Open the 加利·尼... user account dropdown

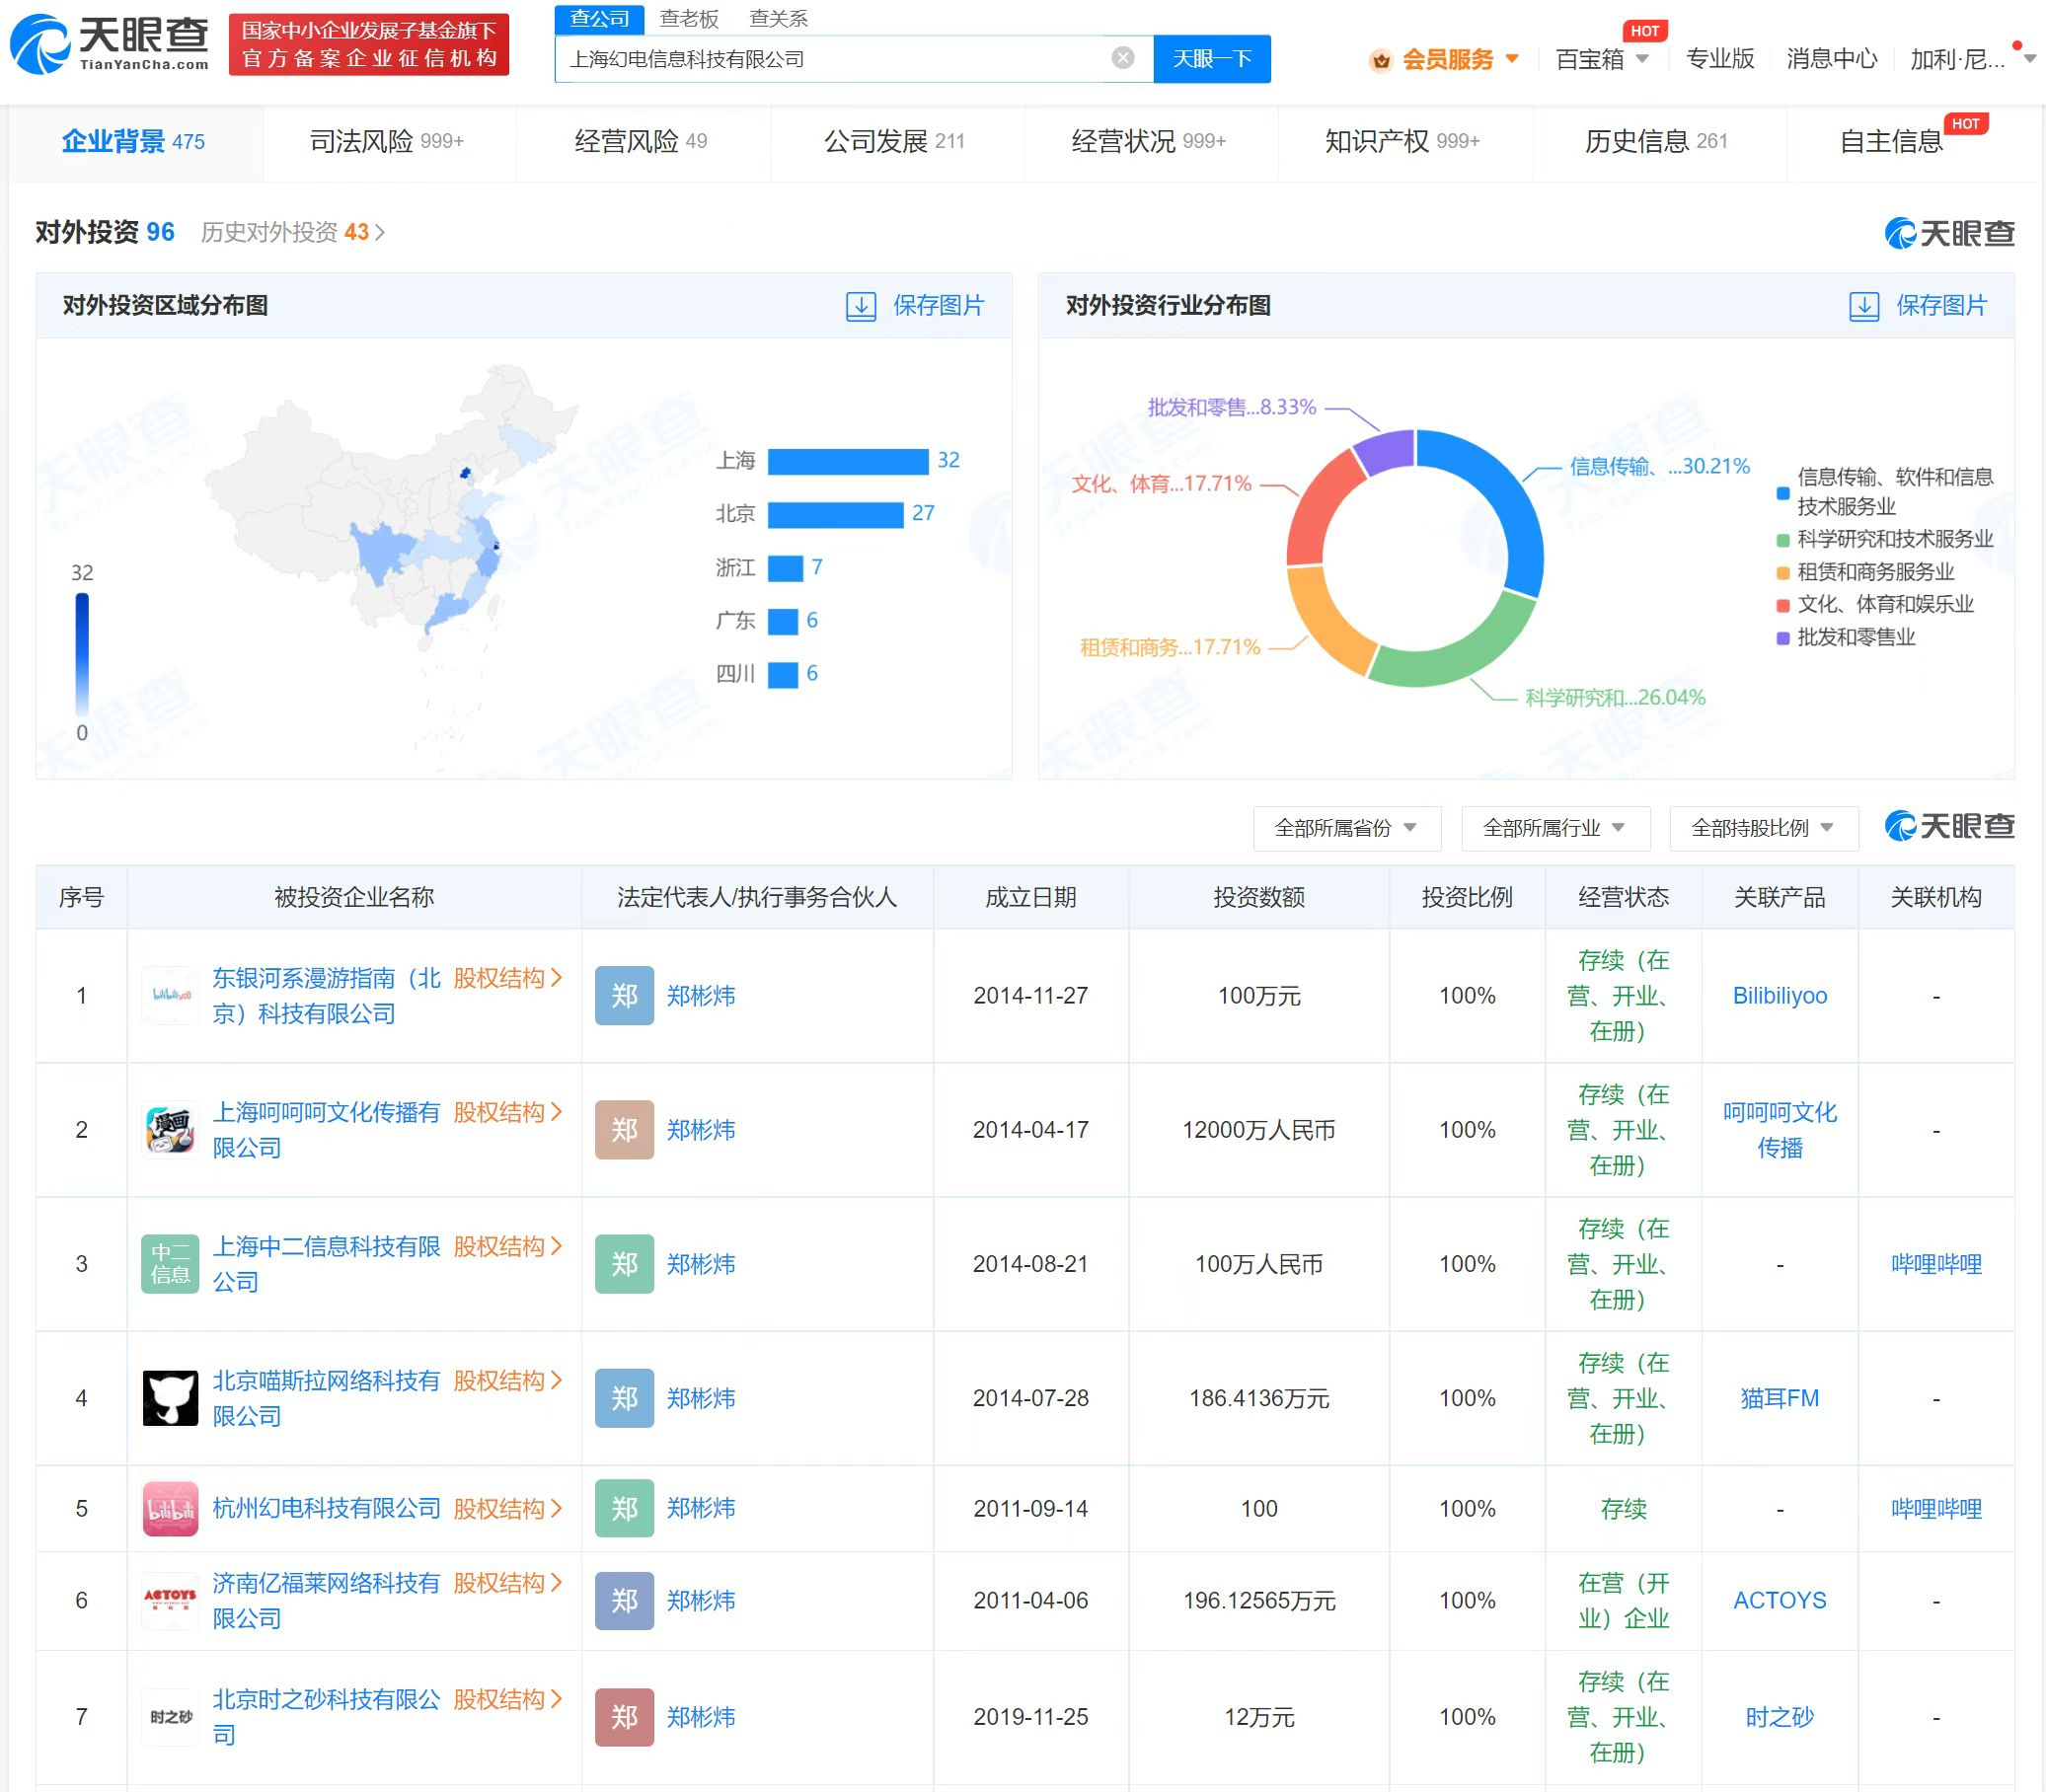click(1971, 59)
